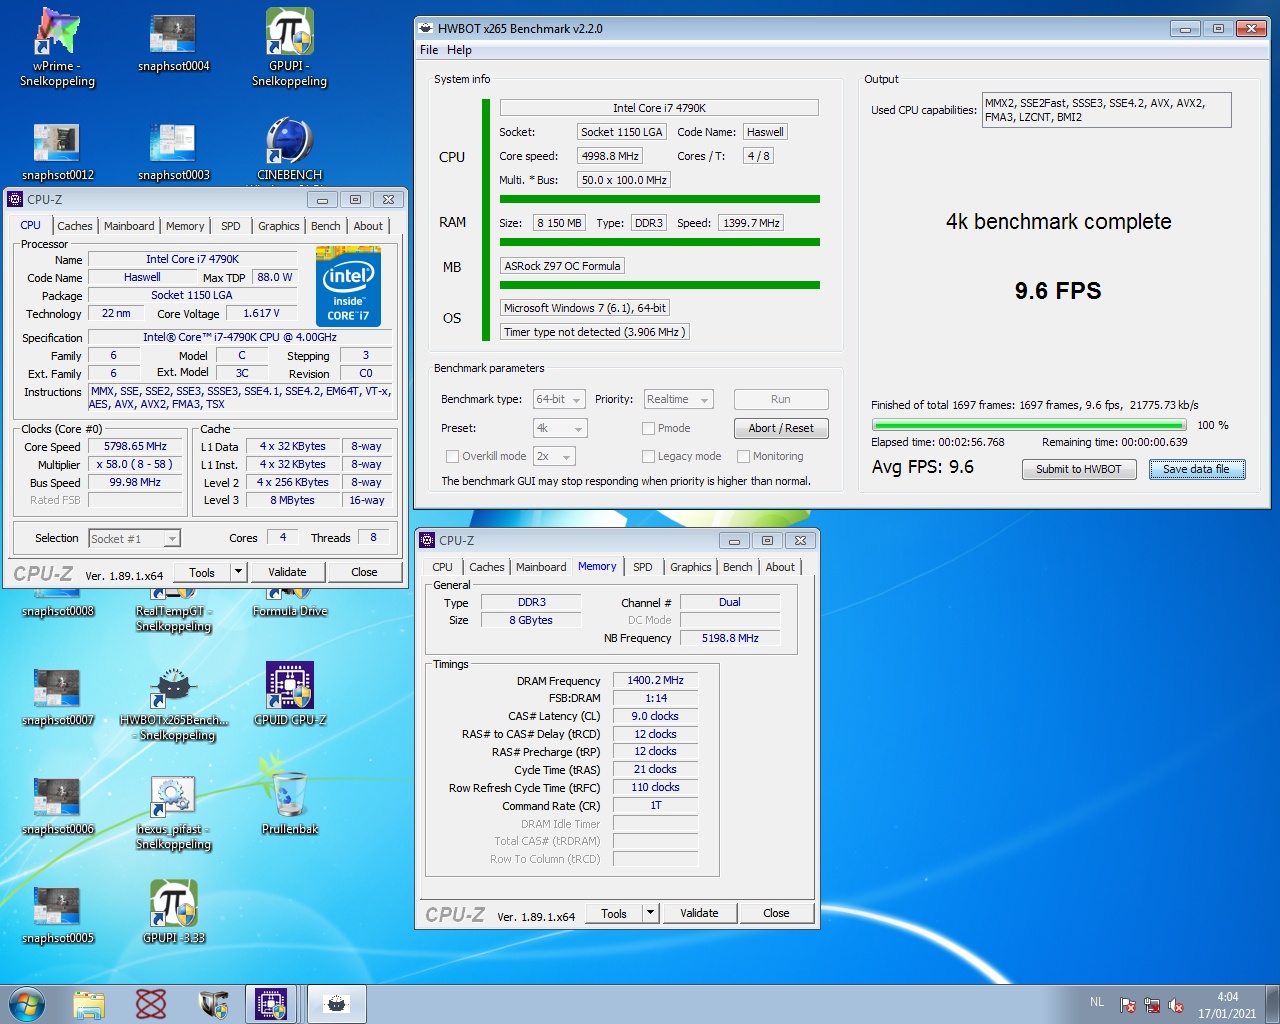Click the DRAM Frequency 1400.2 MHz value

(655, 680)
